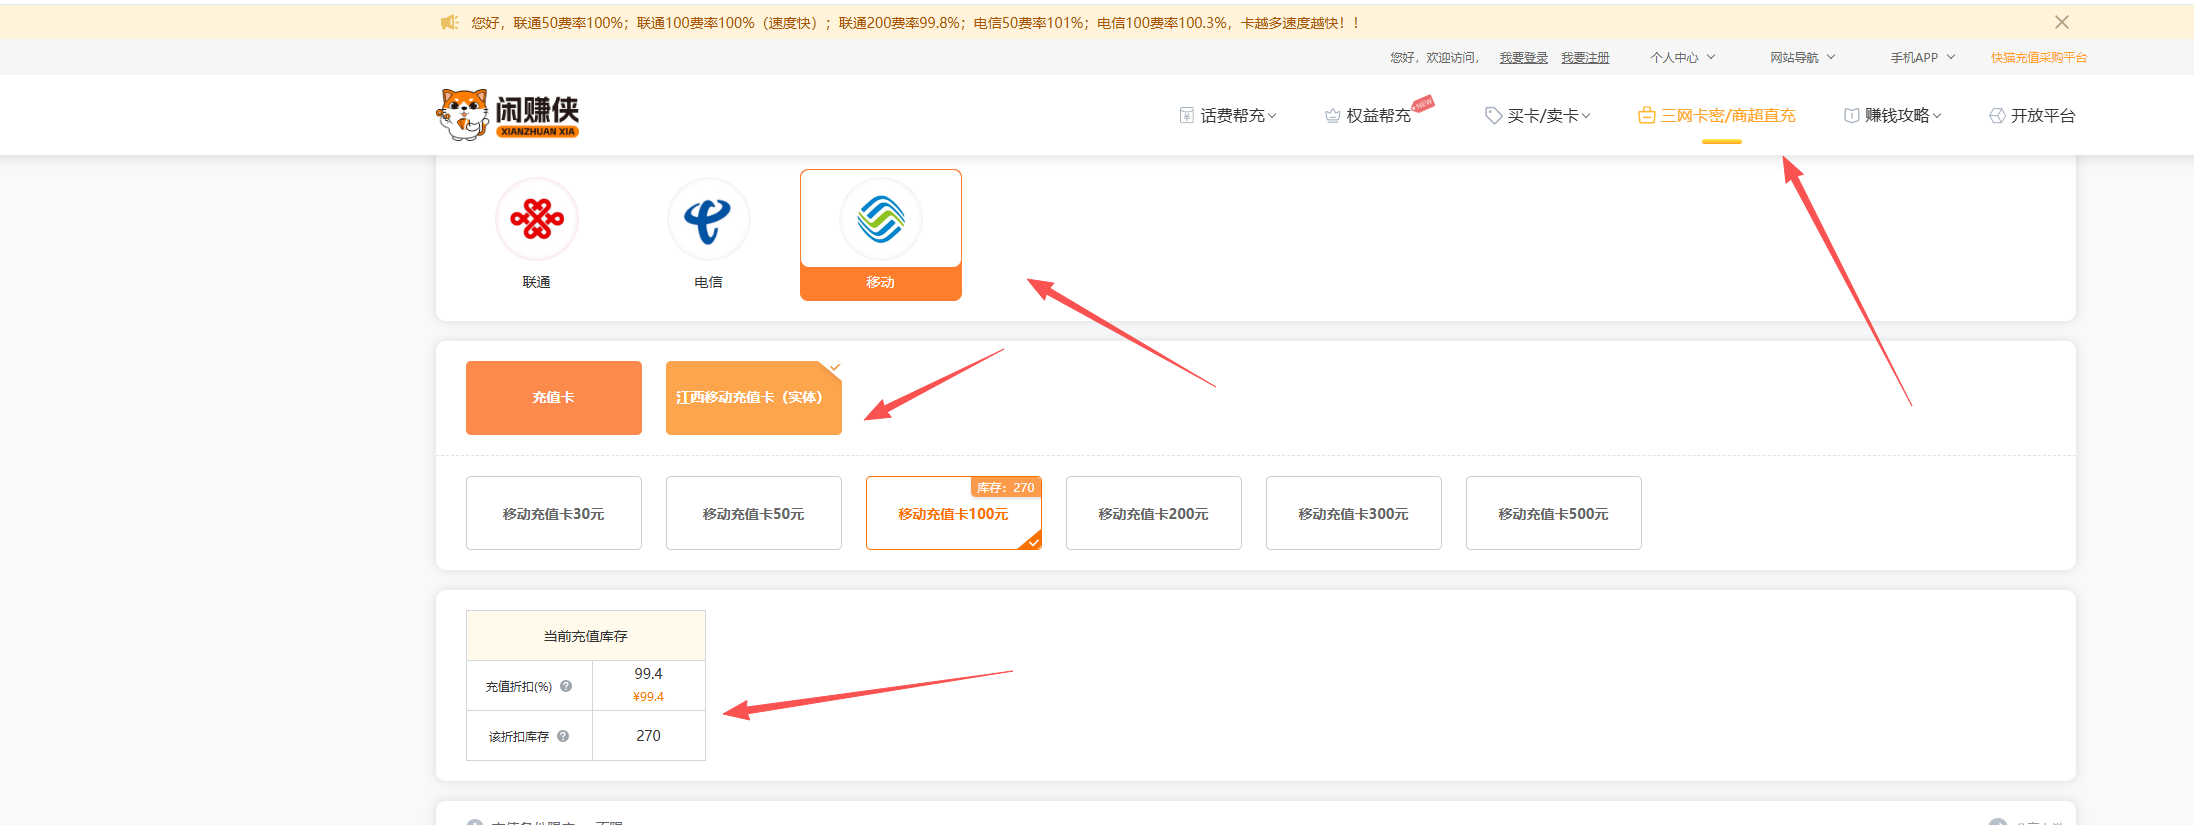Select the 充值卡 category button
This screenshot has width=2194, height=825.
click(554, 398)
